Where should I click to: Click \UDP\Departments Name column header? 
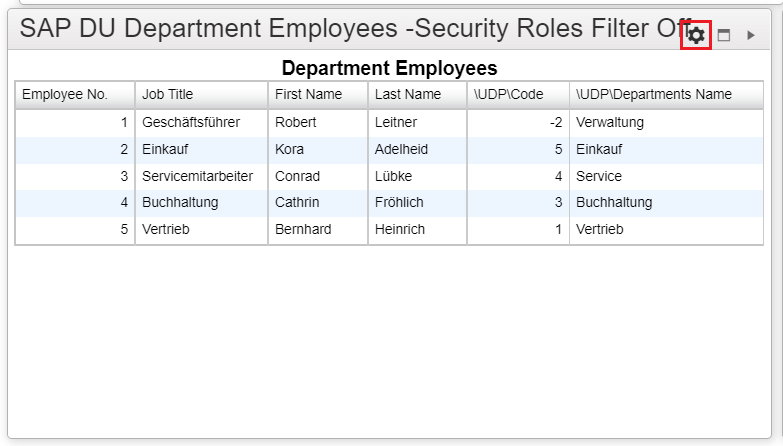click(x=666, y=94)
